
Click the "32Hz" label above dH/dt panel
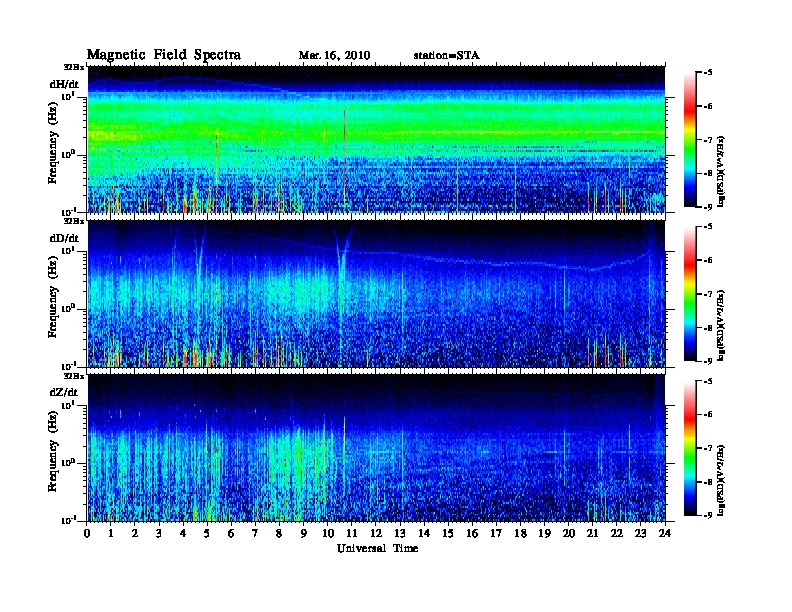73,67
